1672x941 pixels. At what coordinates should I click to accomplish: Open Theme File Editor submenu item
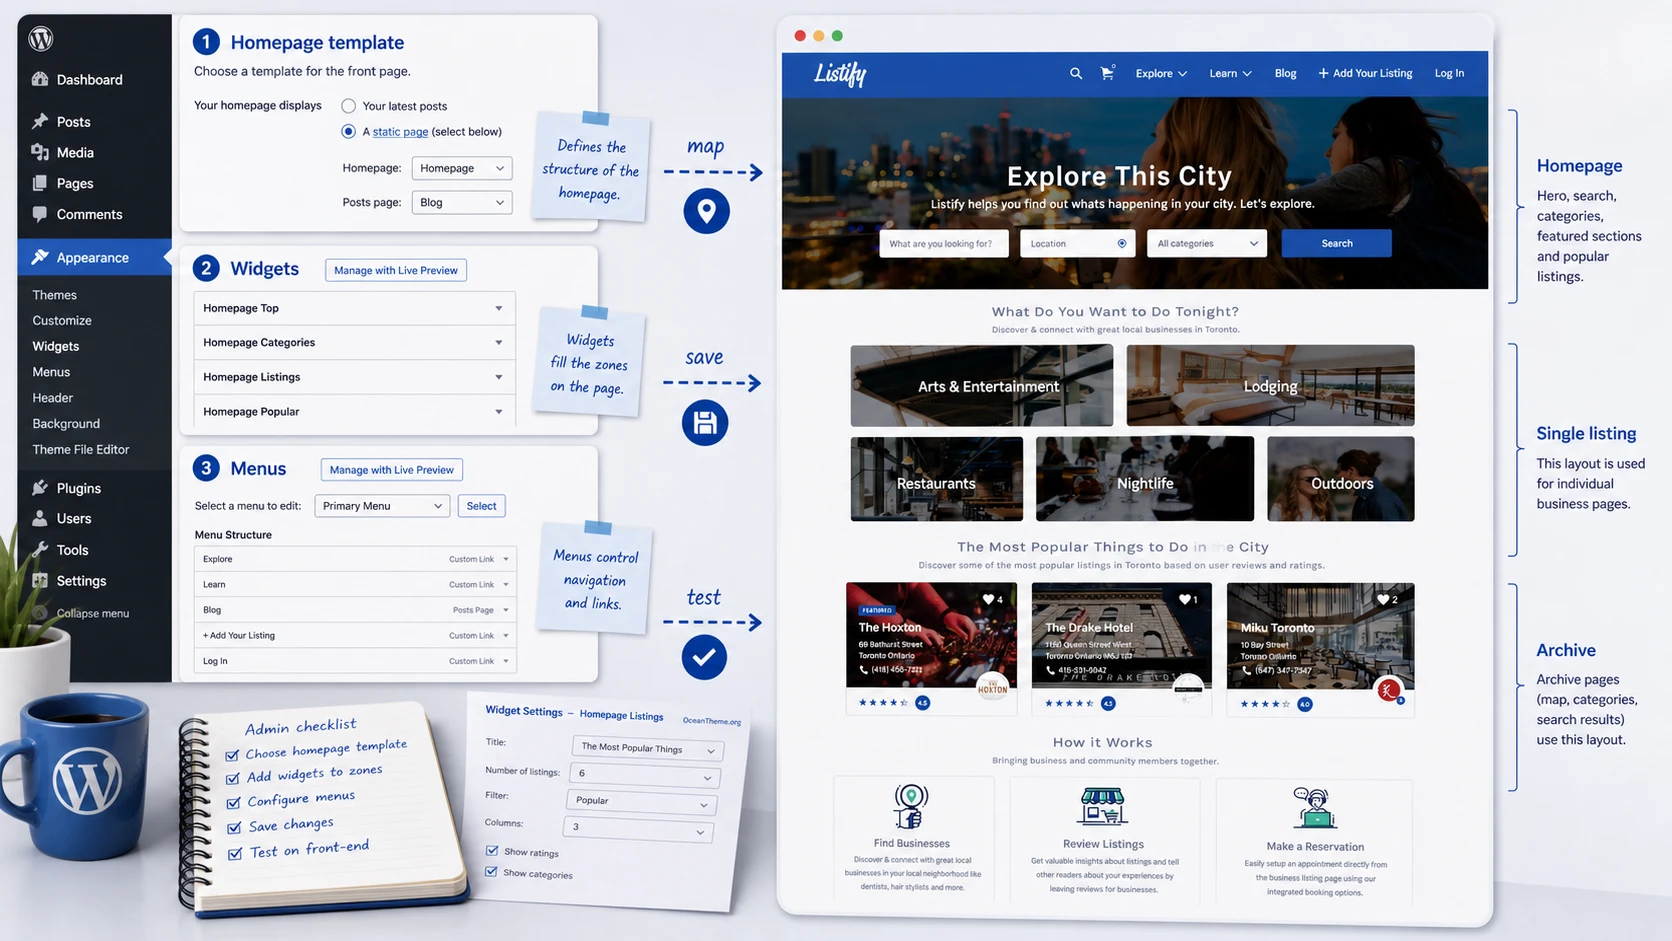tap(81, 450)
